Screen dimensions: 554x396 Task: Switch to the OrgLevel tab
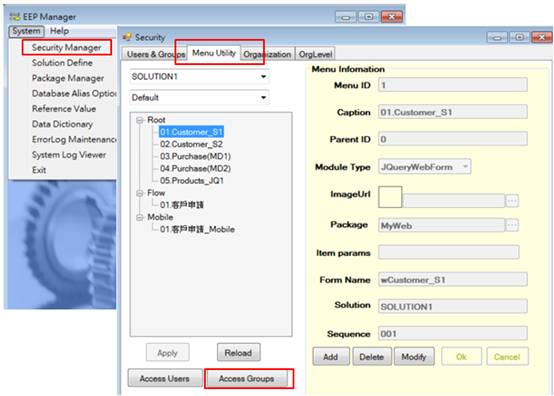[x=315, y=54]
